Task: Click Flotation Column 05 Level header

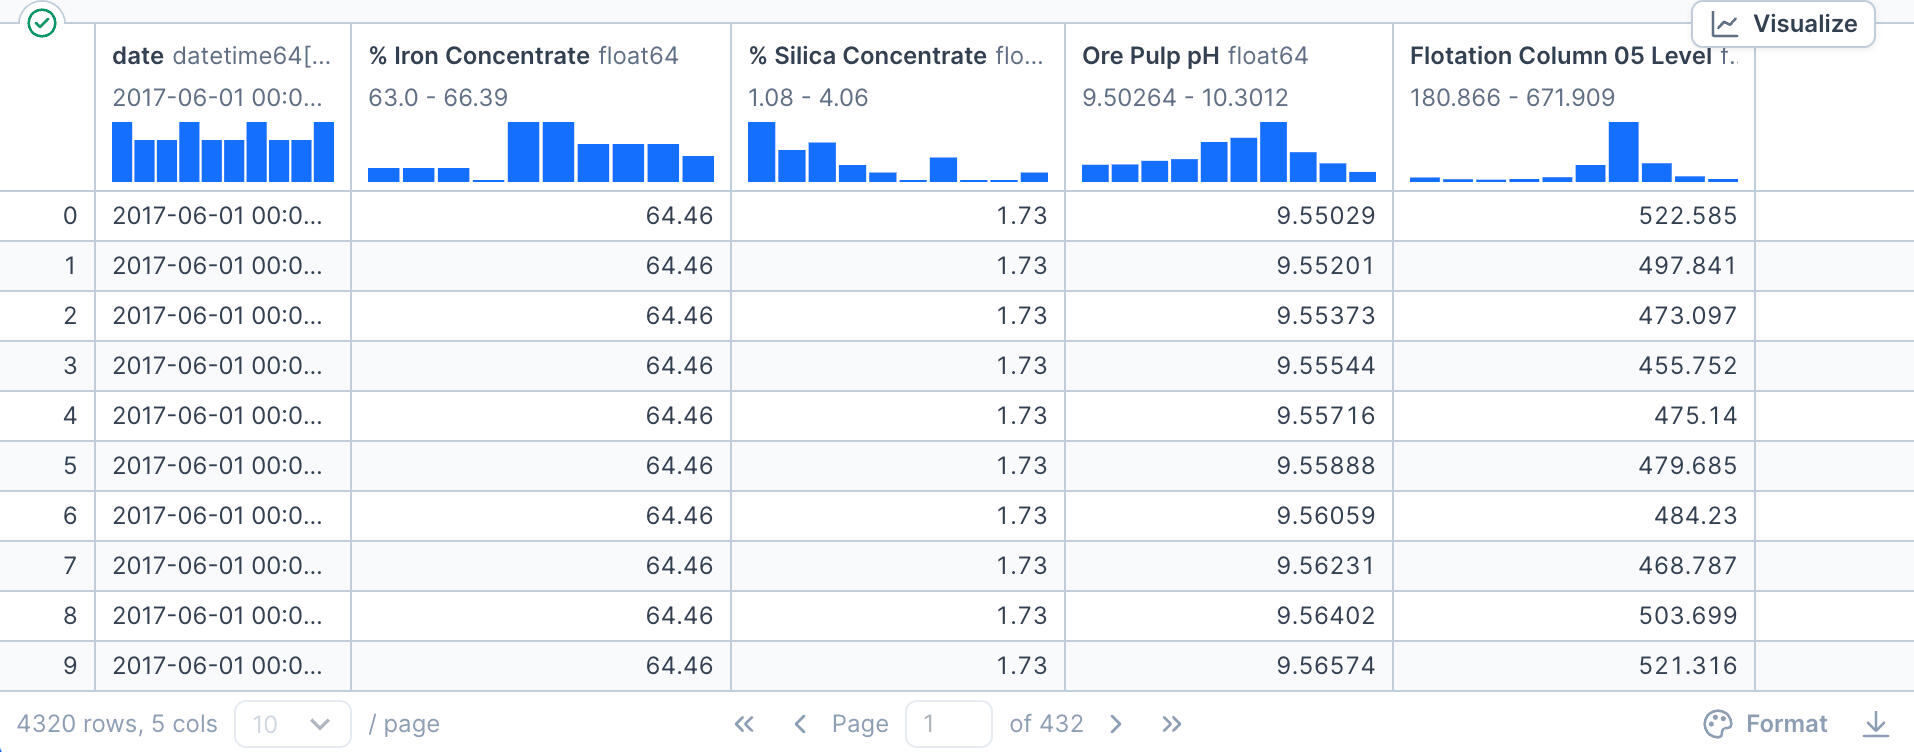Action: [1560, 56]
